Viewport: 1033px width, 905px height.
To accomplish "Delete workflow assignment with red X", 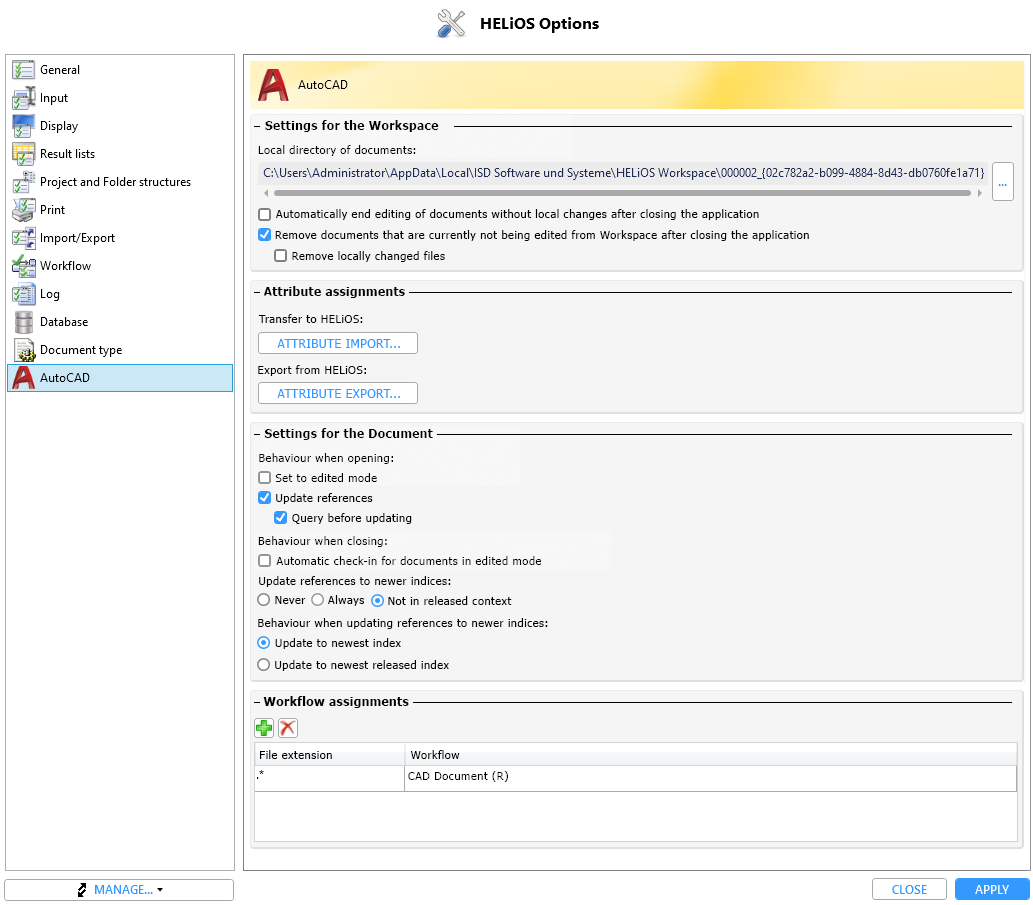I will (x=288, y=728).
